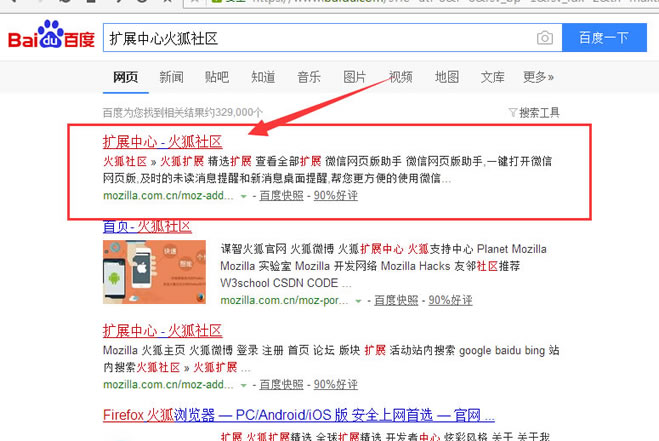Select the 音乐 tab

click(x=309, y=77)
